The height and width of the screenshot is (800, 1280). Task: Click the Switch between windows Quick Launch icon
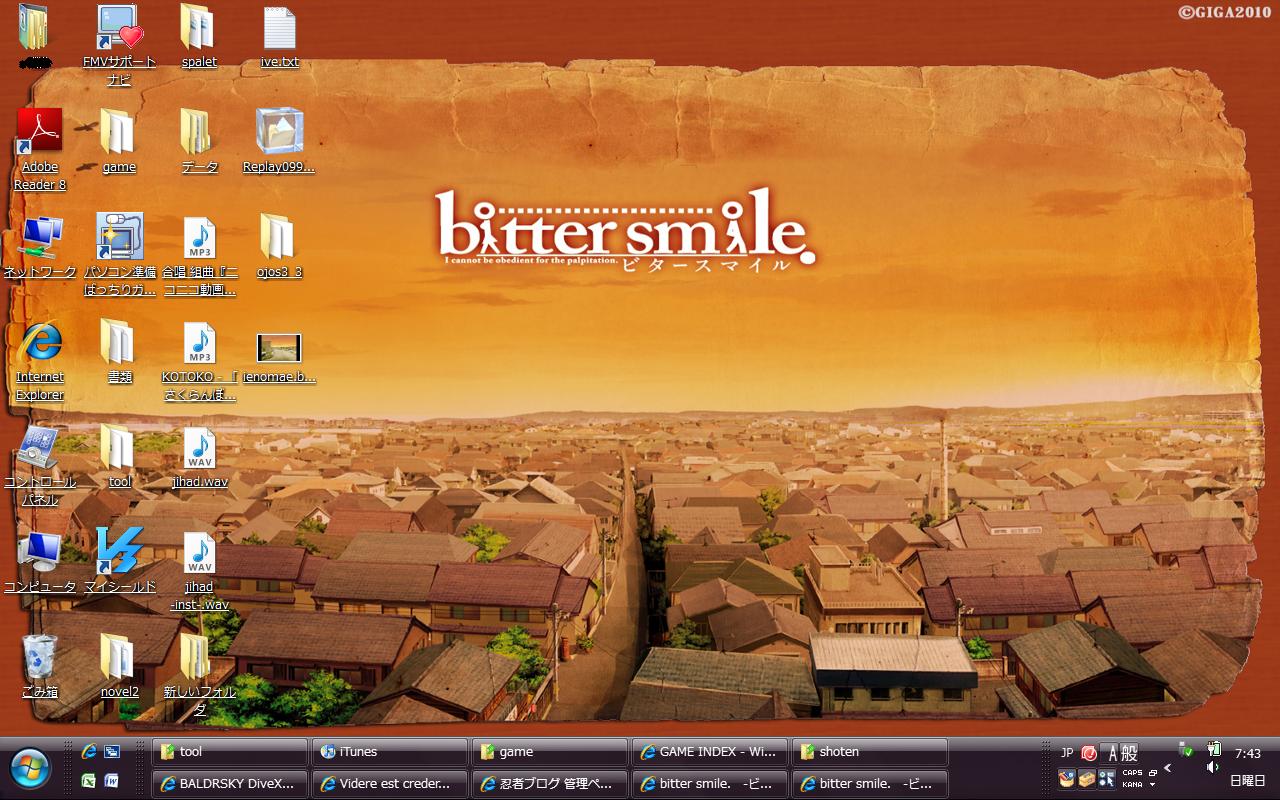click(112, 751)
